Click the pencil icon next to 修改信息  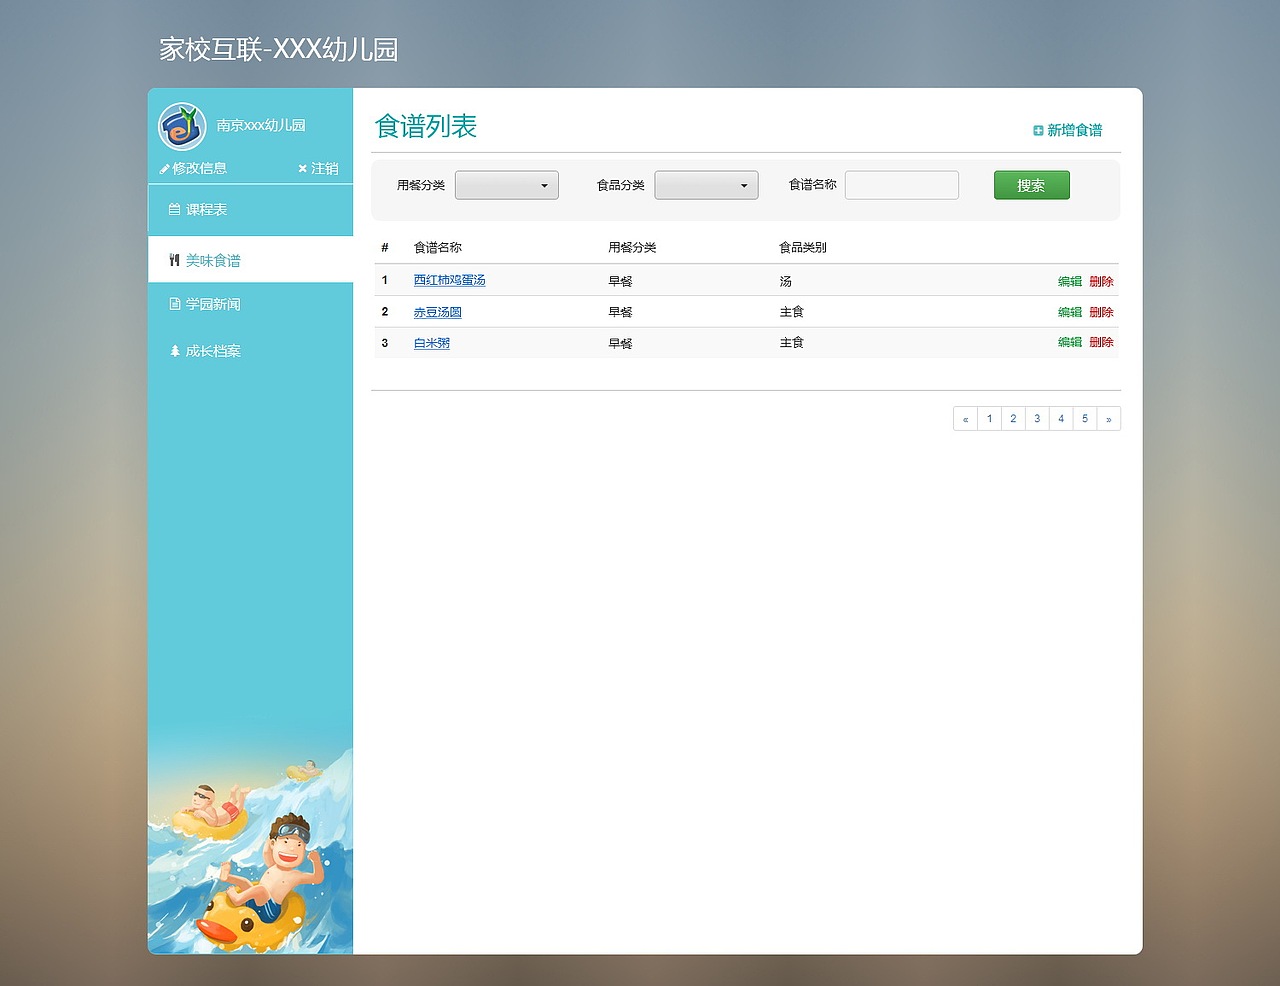pyautogui.click(x=164, y=168)
